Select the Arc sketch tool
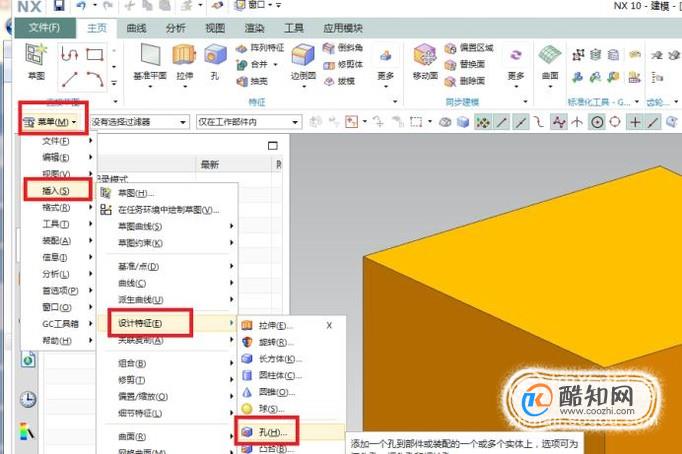Screen dimensions: 682x454 click(x=95, y=79)
